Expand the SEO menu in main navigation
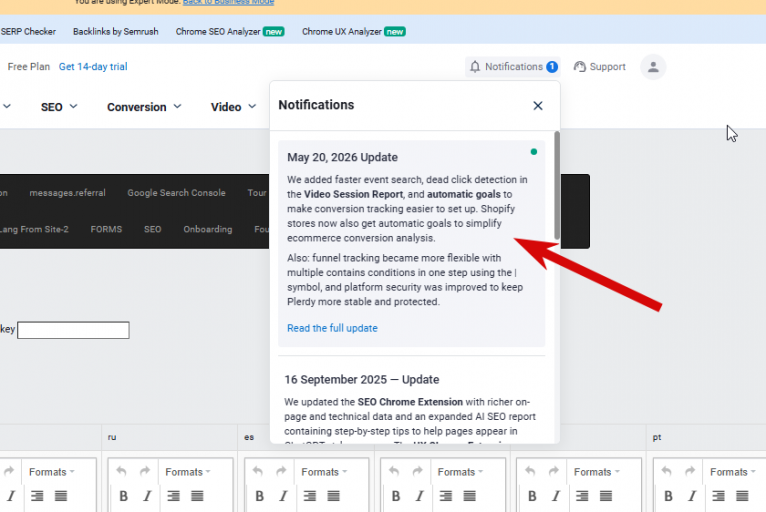 coord(59,107)
